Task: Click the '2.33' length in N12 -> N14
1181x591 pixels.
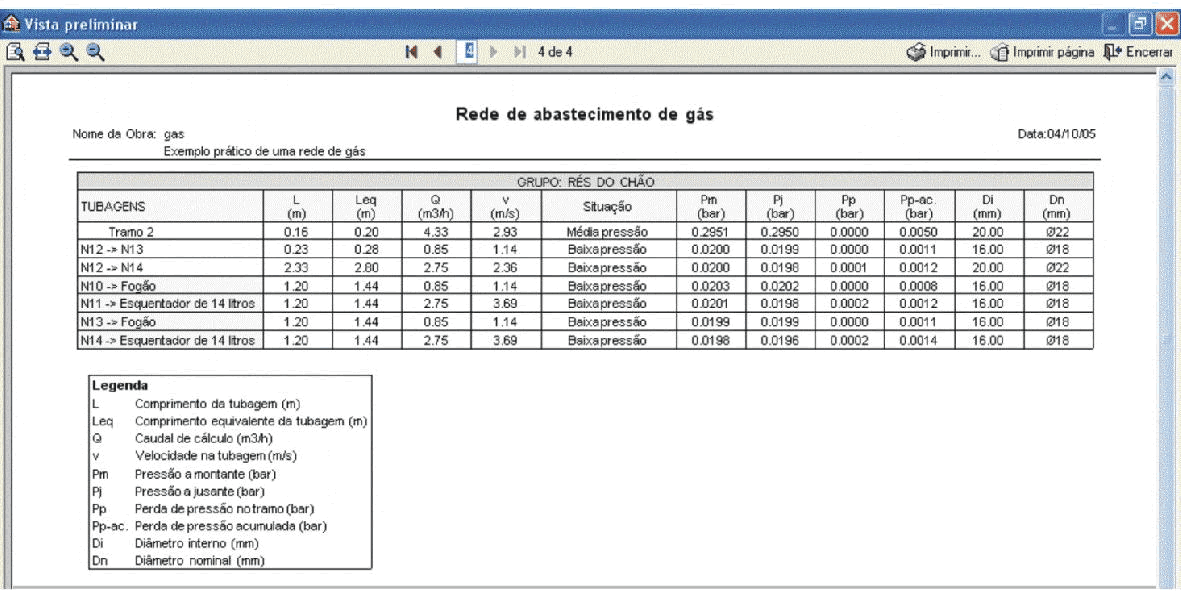Action: (296, 268)
